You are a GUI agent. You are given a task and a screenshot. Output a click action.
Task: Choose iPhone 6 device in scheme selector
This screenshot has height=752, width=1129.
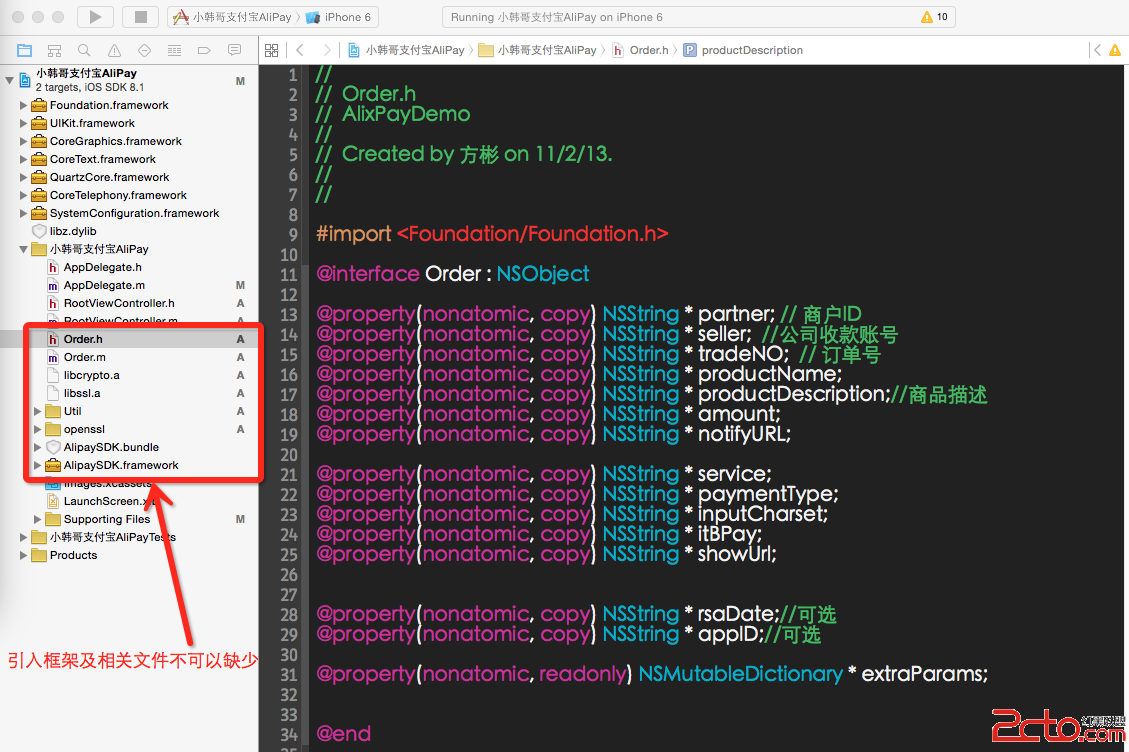pyautogui.click(x=340, y=17)
